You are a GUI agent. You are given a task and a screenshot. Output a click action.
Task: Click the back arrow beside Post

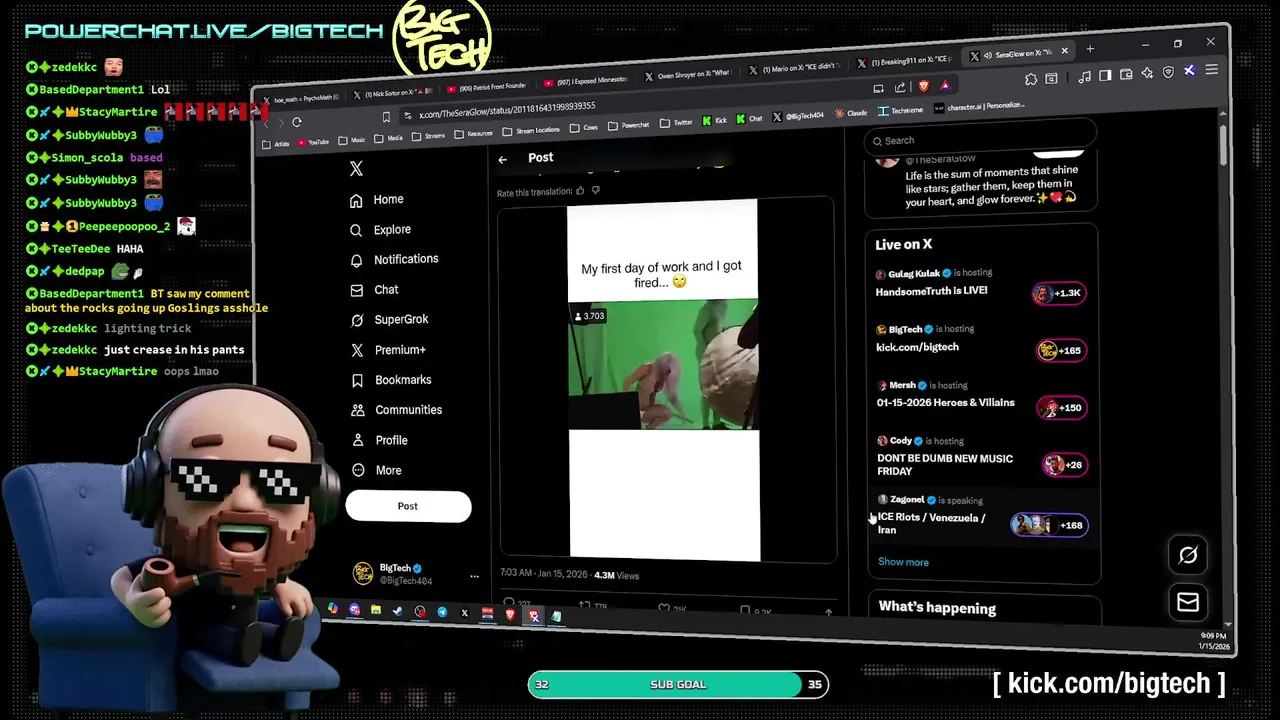click(503, 159)
